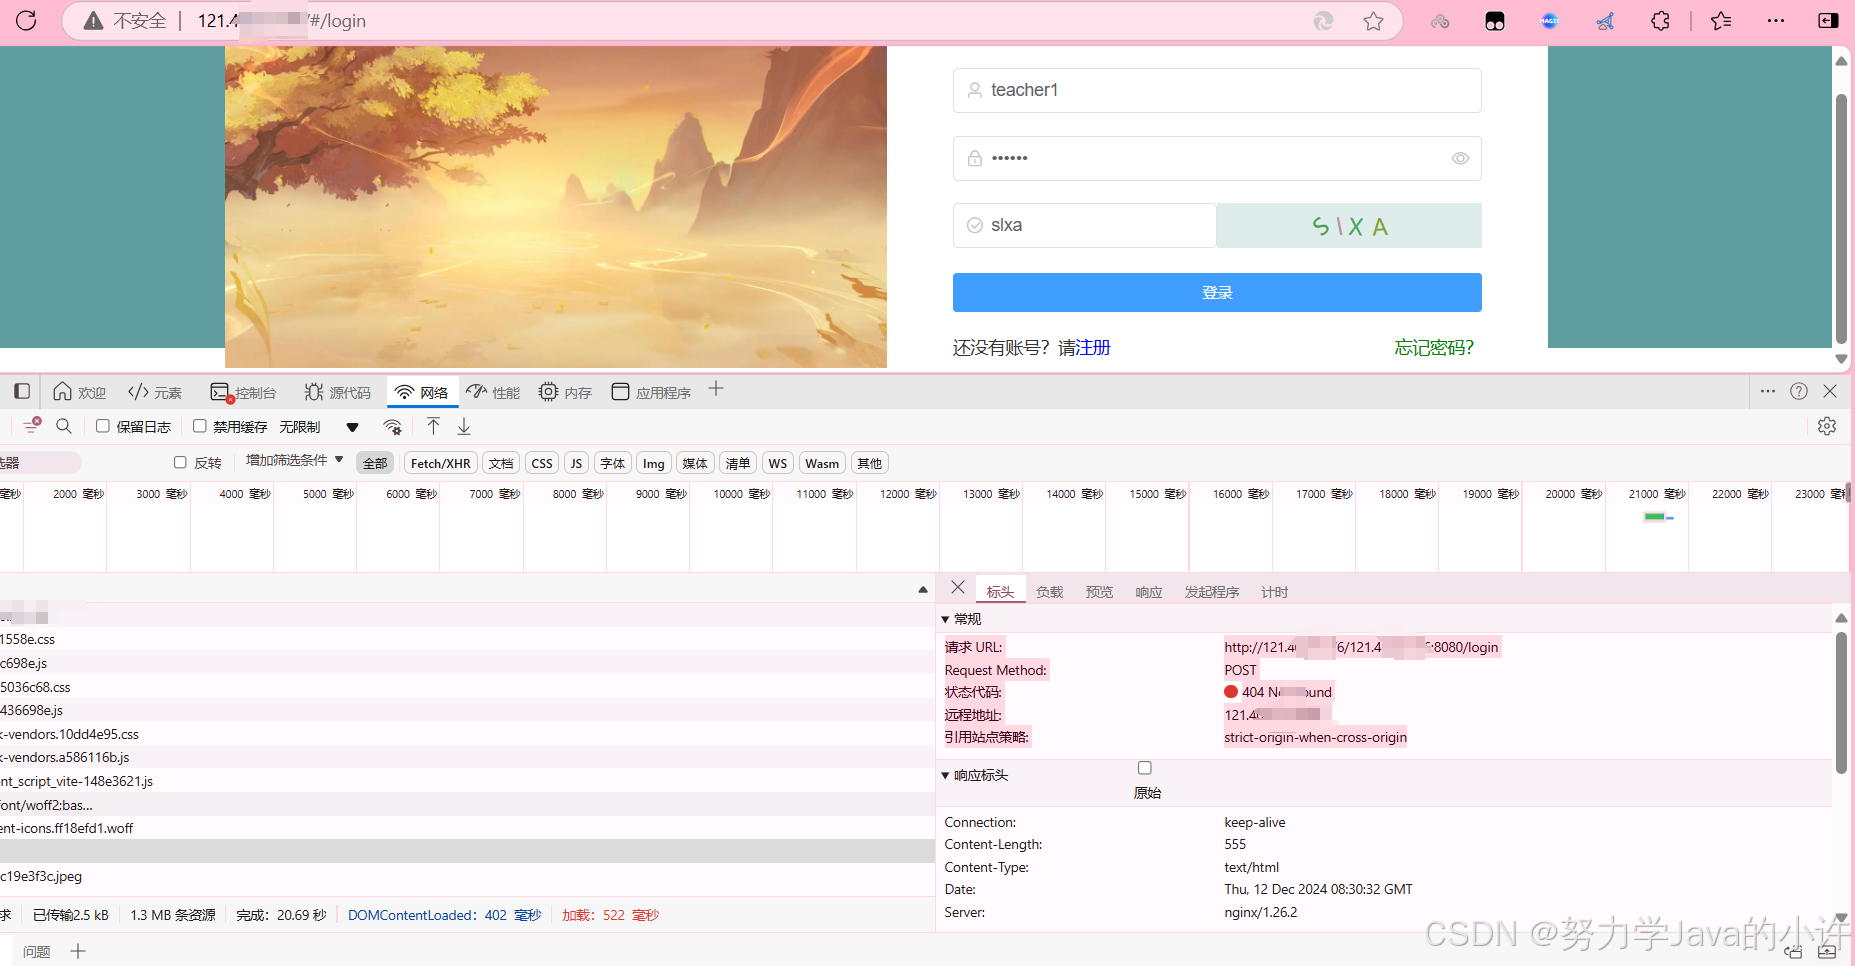Open the Application panel tab
The width and height of the screenshot is (1855, 966).
(x=651, y=392)
